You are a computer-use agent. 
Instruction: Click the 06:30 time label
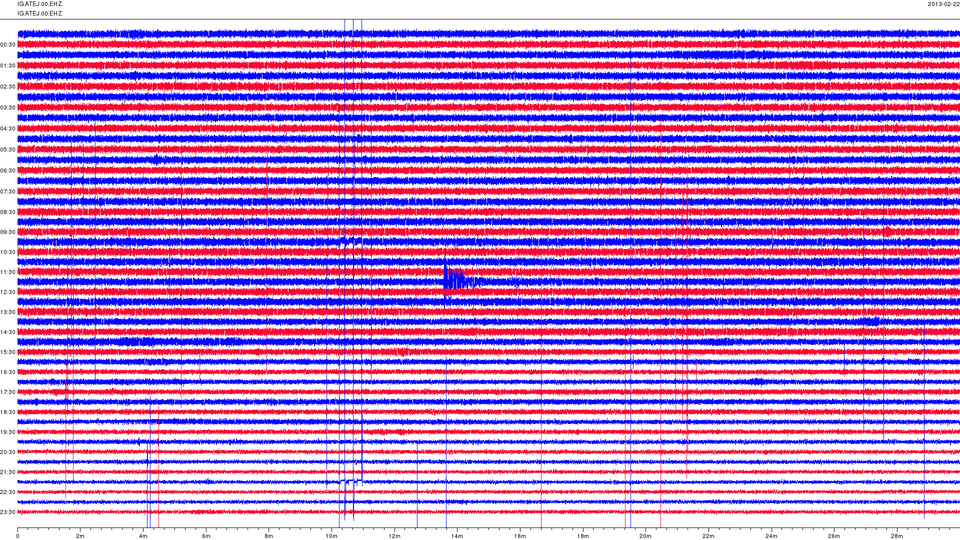(8, 170)
